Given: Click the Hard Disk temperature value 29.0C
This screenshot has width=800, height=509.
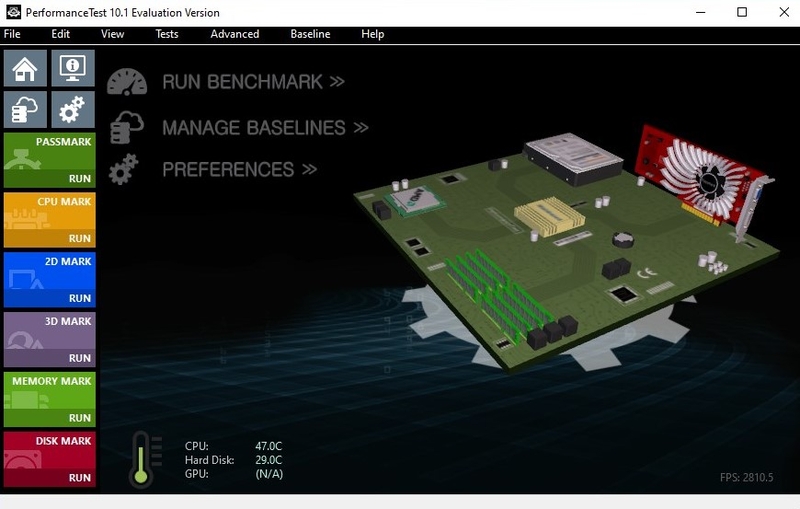Looking at the screenshot, I should tap(268, 460).
